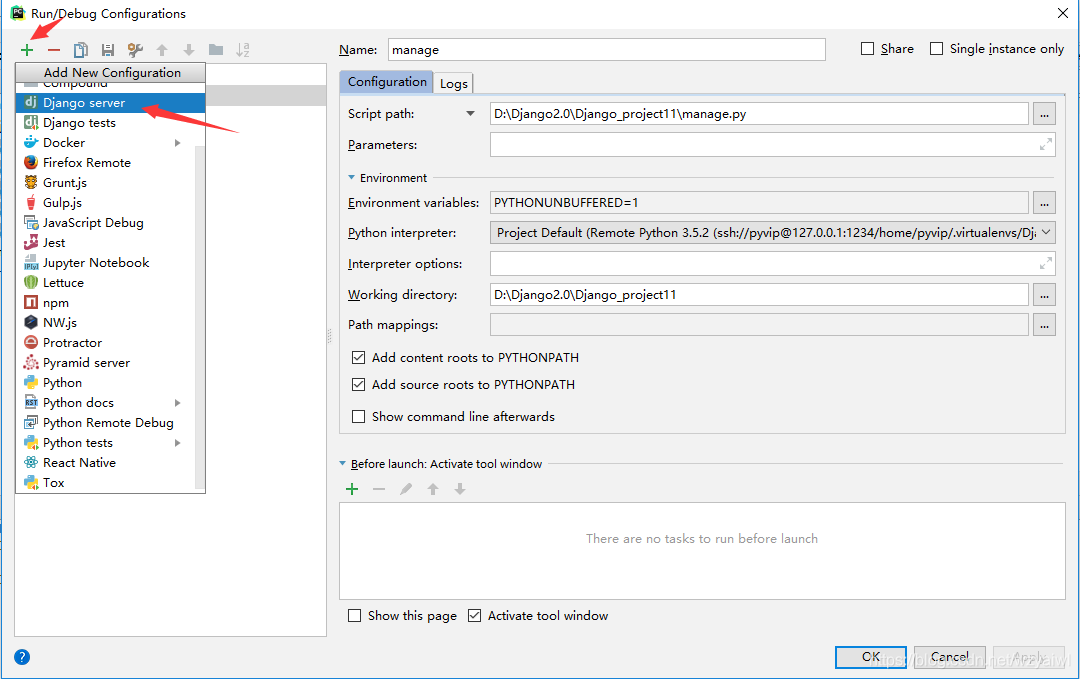1080x679 pixels.
Task: Choose Jupyter Notebook configuration
Action: pyautogui.click(x=105, y=262)
